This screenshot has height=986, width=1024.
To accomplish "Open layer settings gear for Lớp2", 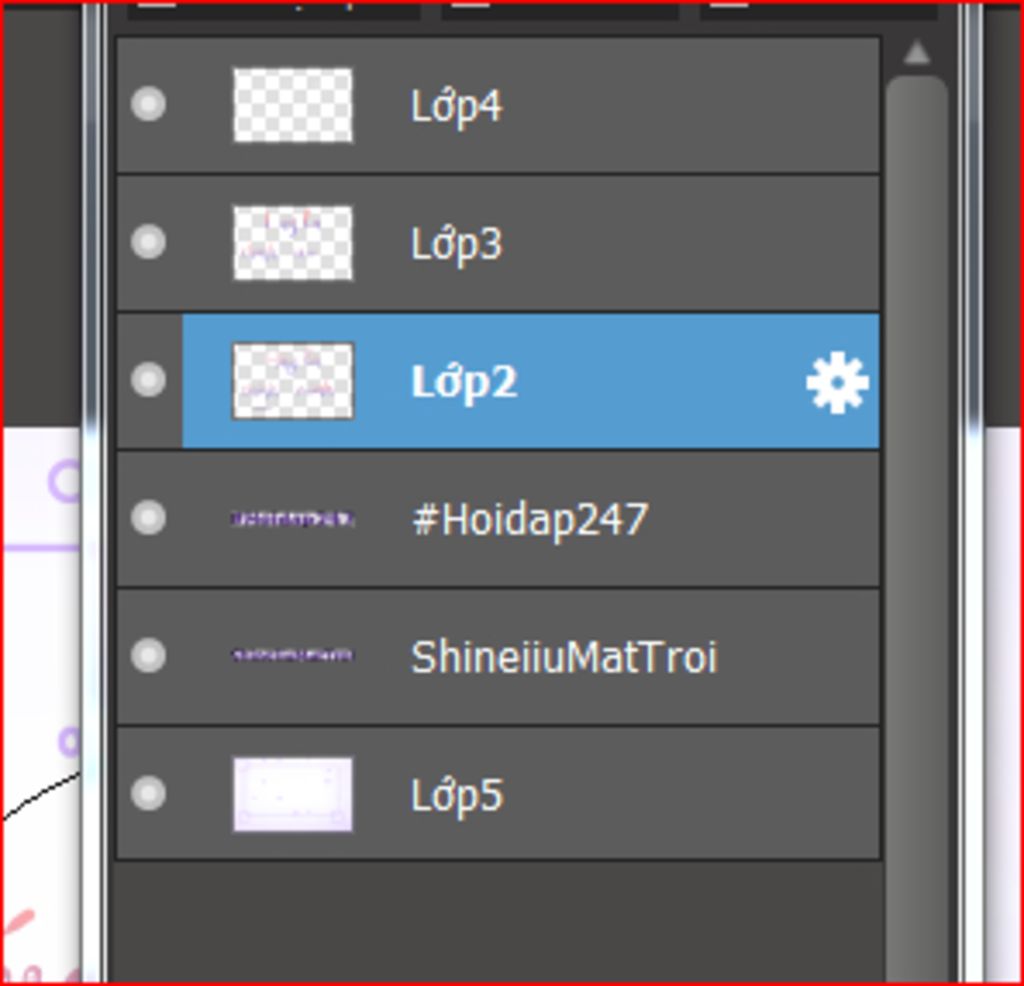I will 837,383.
